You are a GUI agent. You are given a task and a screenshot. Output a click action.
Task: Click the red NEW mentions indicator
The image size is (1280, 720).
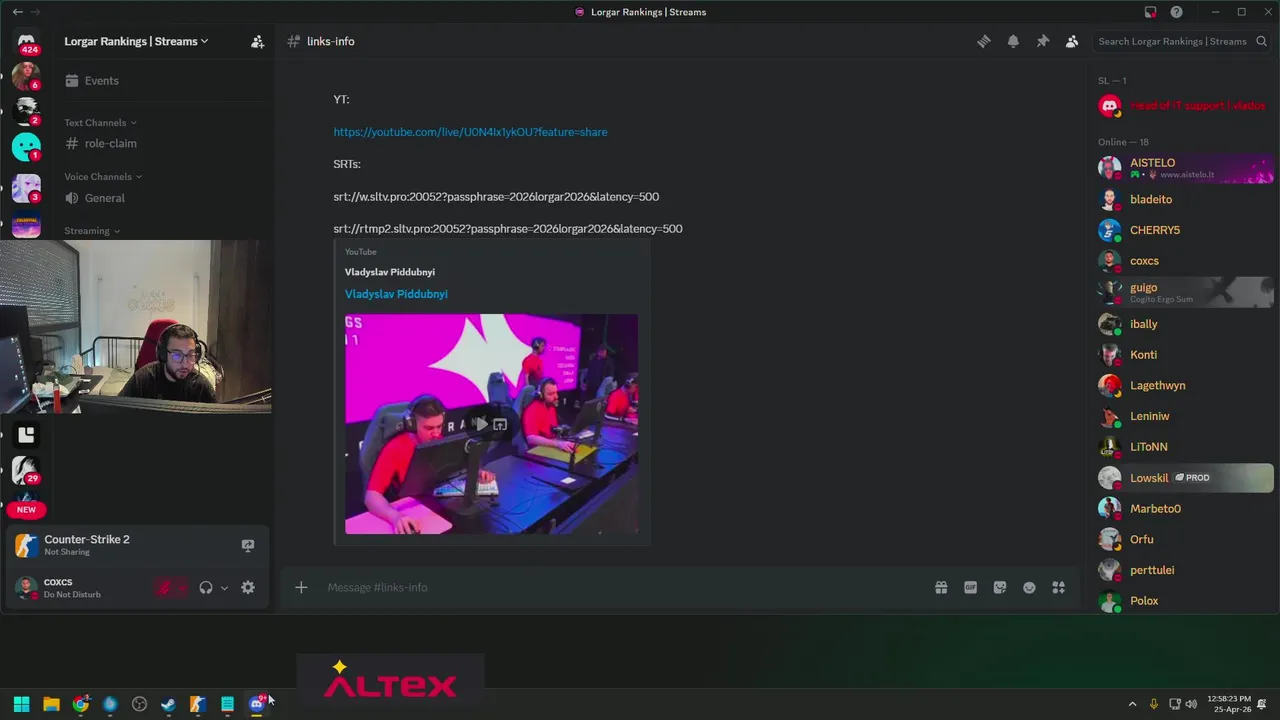coord(26,509)
